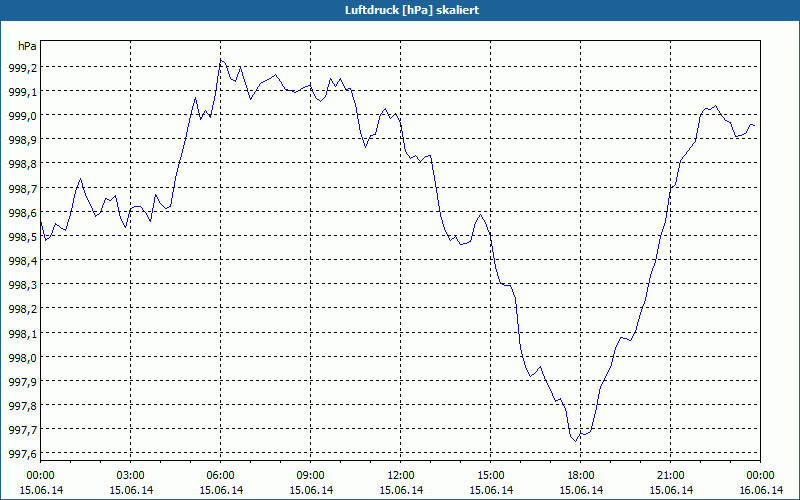Select the 998,8 y-axis label
The width and height of the screenshot is (800, 500).
click(22, 164)
